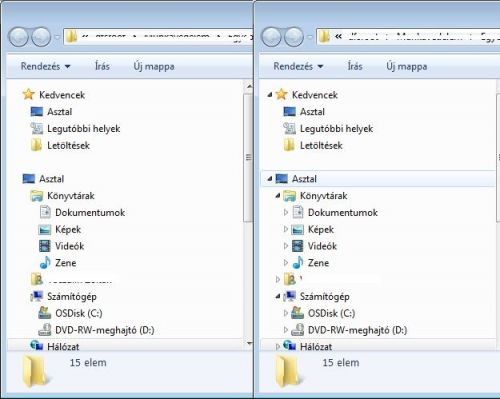The width and height of the screenshot is (500, 399).
Task: Click the back arrow in right window
Action: 272,37
